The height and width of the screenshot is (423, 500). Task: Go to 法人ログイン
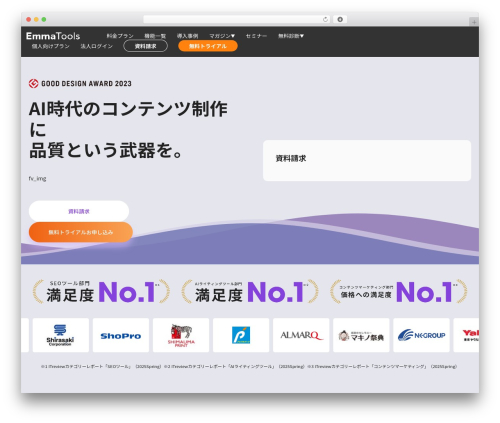97,46
